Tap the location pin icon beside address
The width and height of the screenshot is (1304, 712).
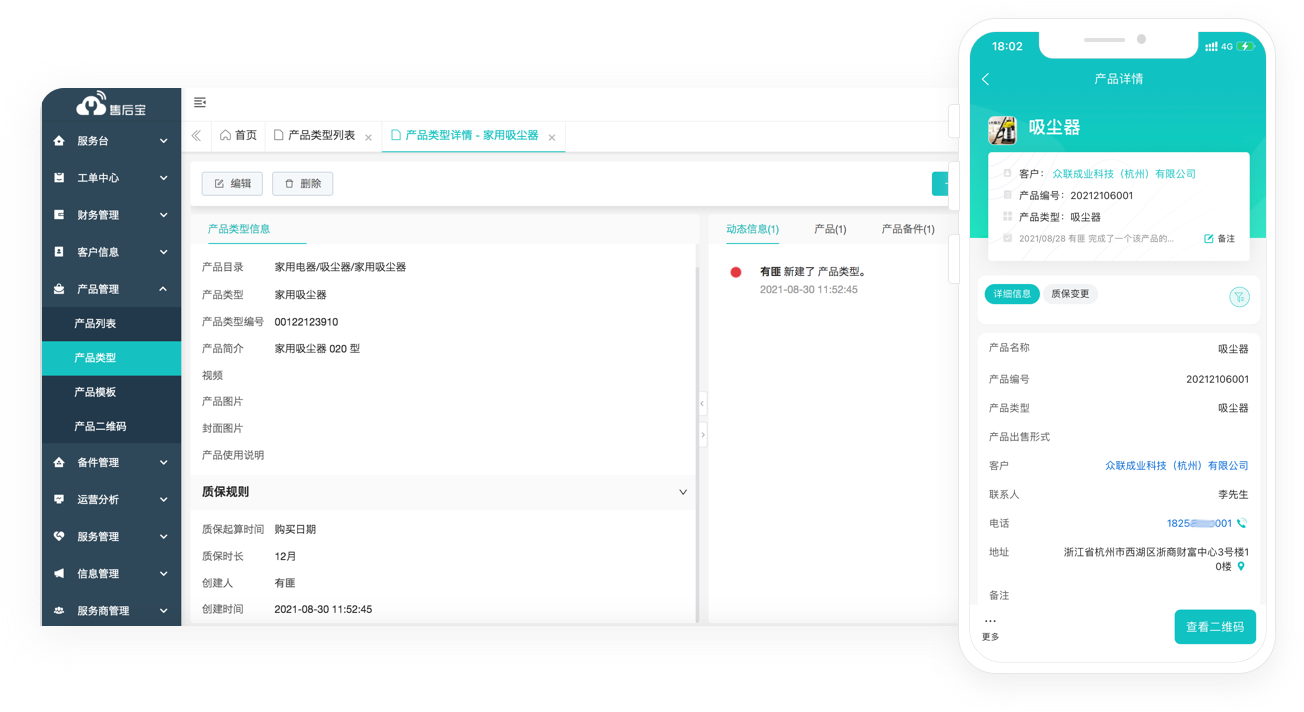point(1242,566)
